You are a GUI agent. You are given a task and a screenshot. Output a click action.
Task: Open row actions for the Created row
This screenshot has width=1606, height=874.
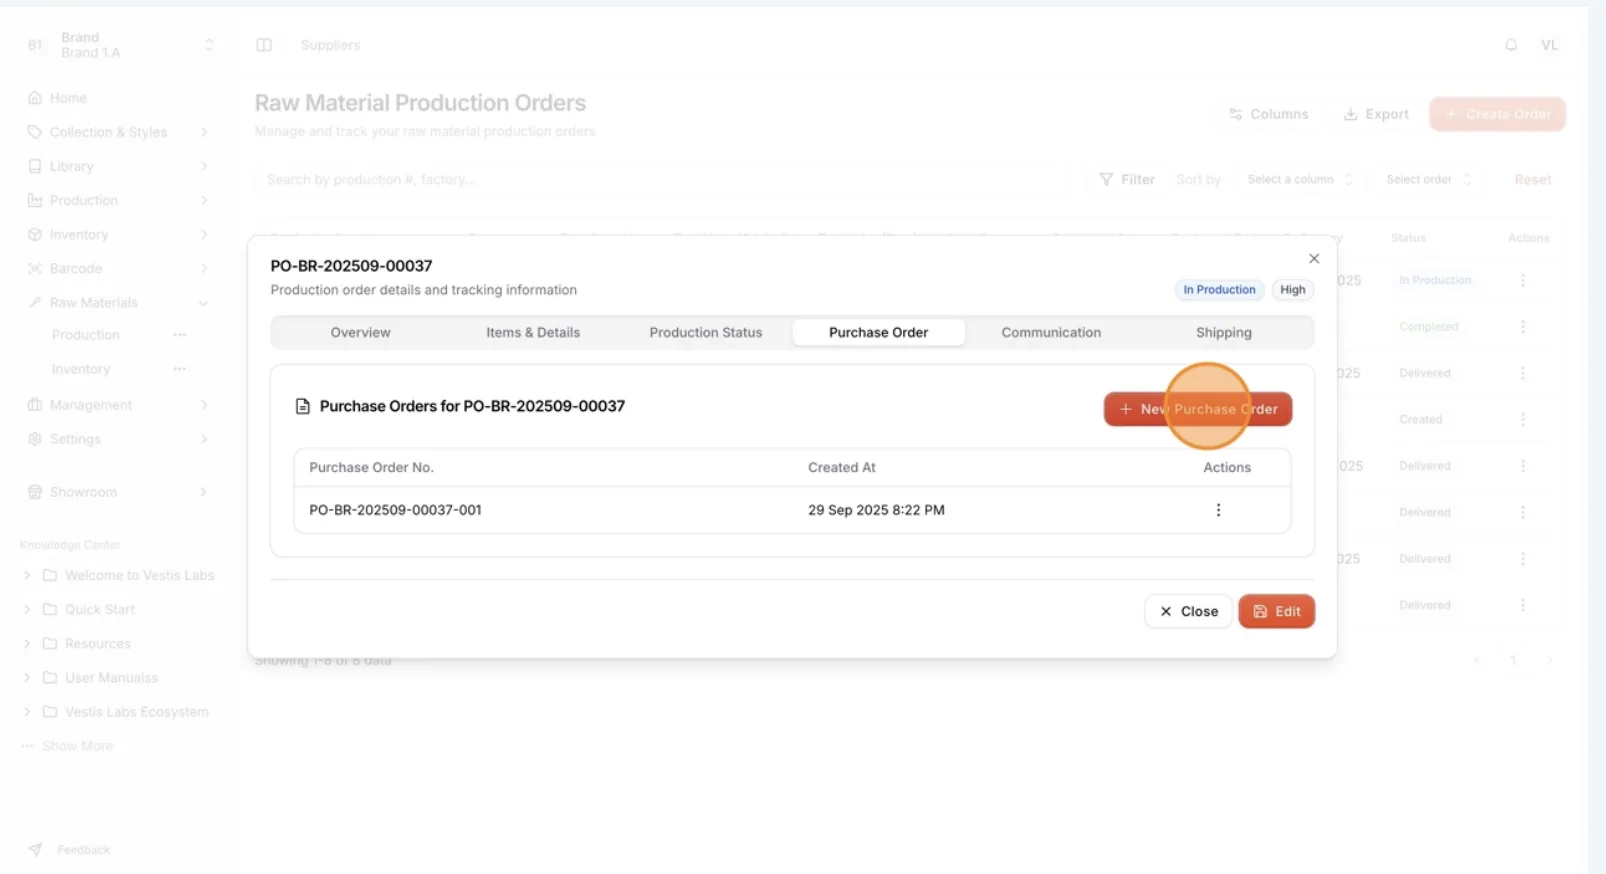pyautogui.click(x=1523, y=420)
